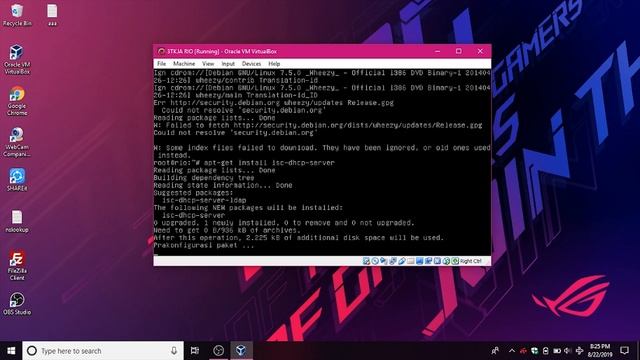
Task: Click the 'Prakonfigurasi paket ...' terminal line
Action: point(204,245)
